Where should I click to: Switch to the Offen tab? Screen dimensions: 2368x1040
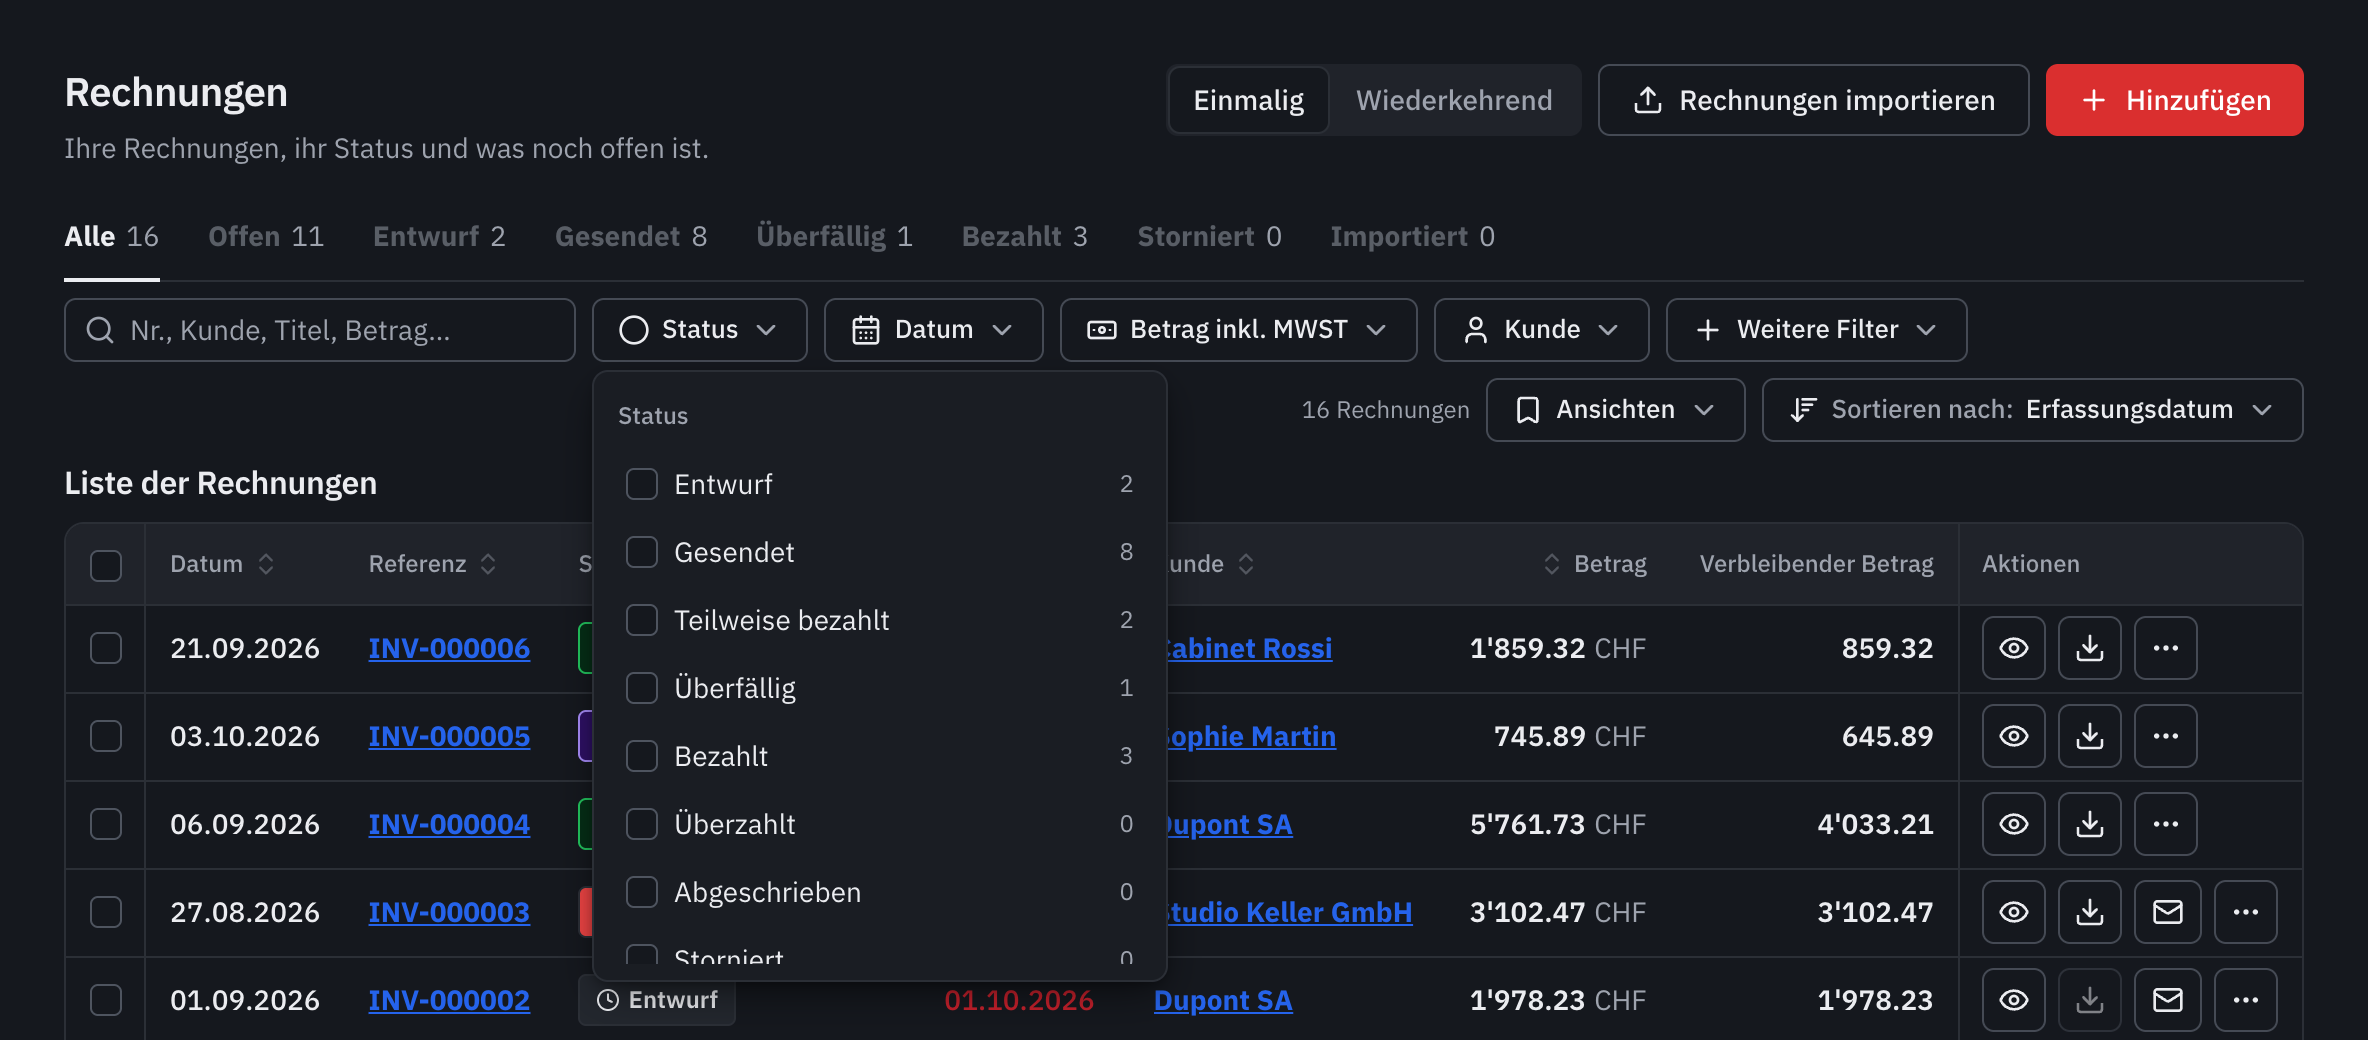click(x=266, y=237)
